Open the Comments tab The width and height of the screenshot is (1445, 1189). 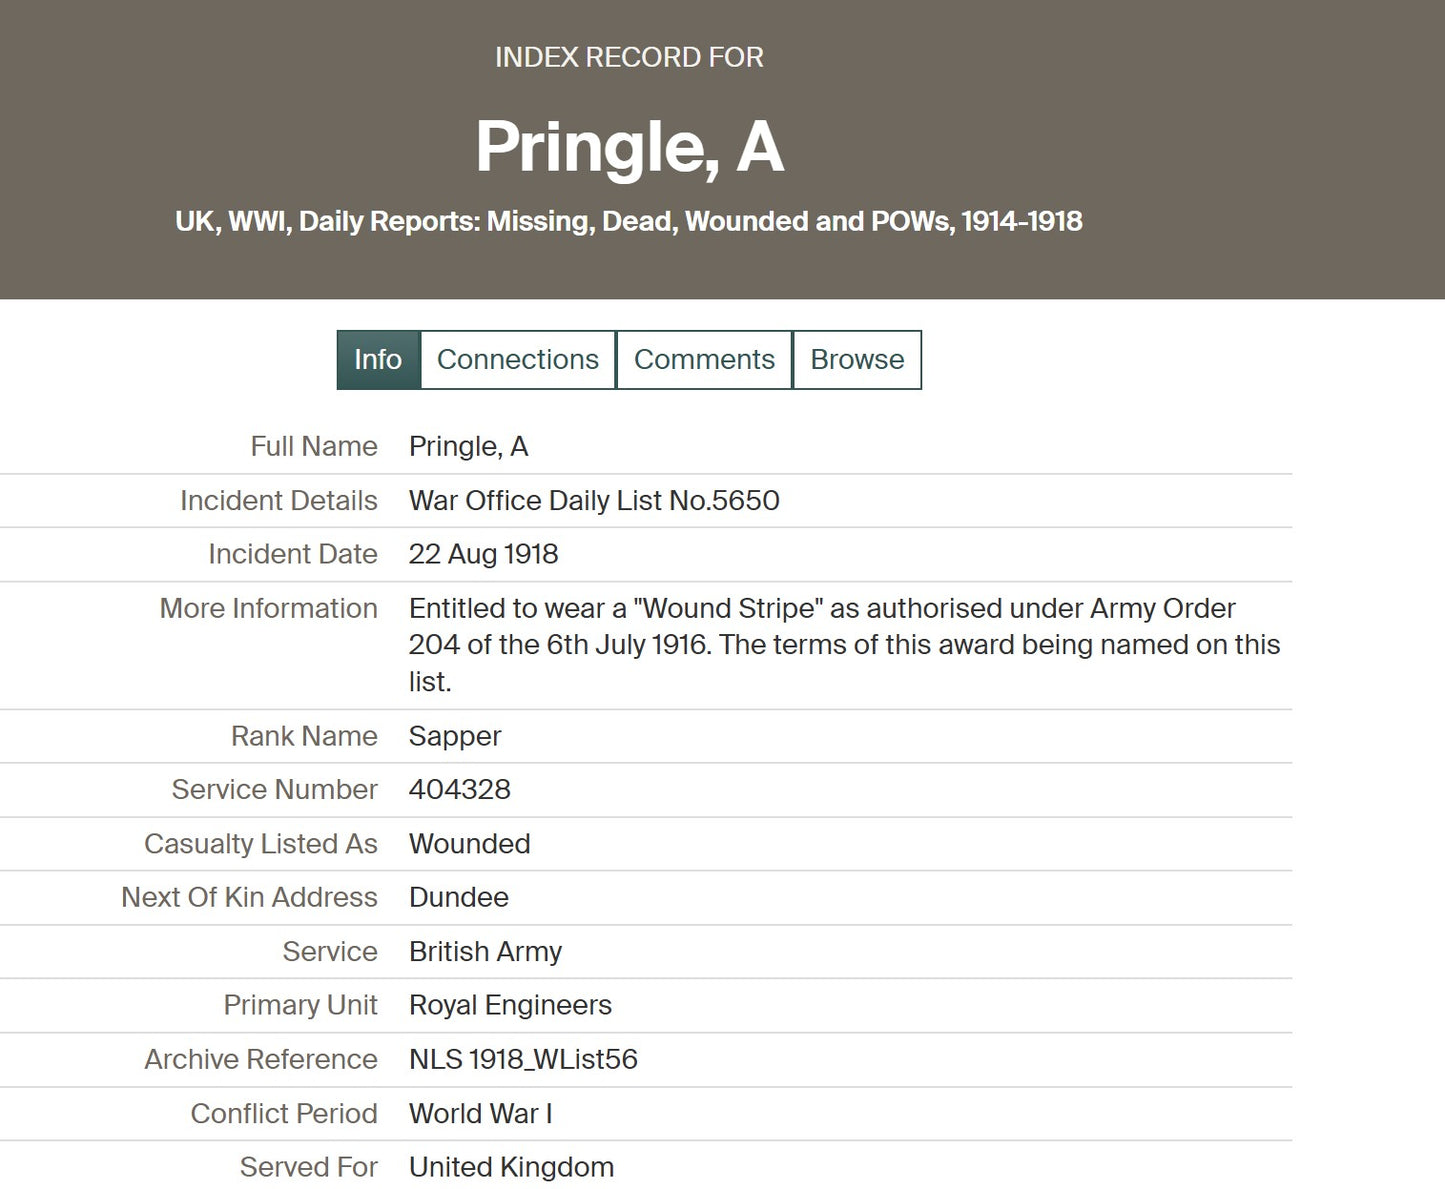click(704, 360)
